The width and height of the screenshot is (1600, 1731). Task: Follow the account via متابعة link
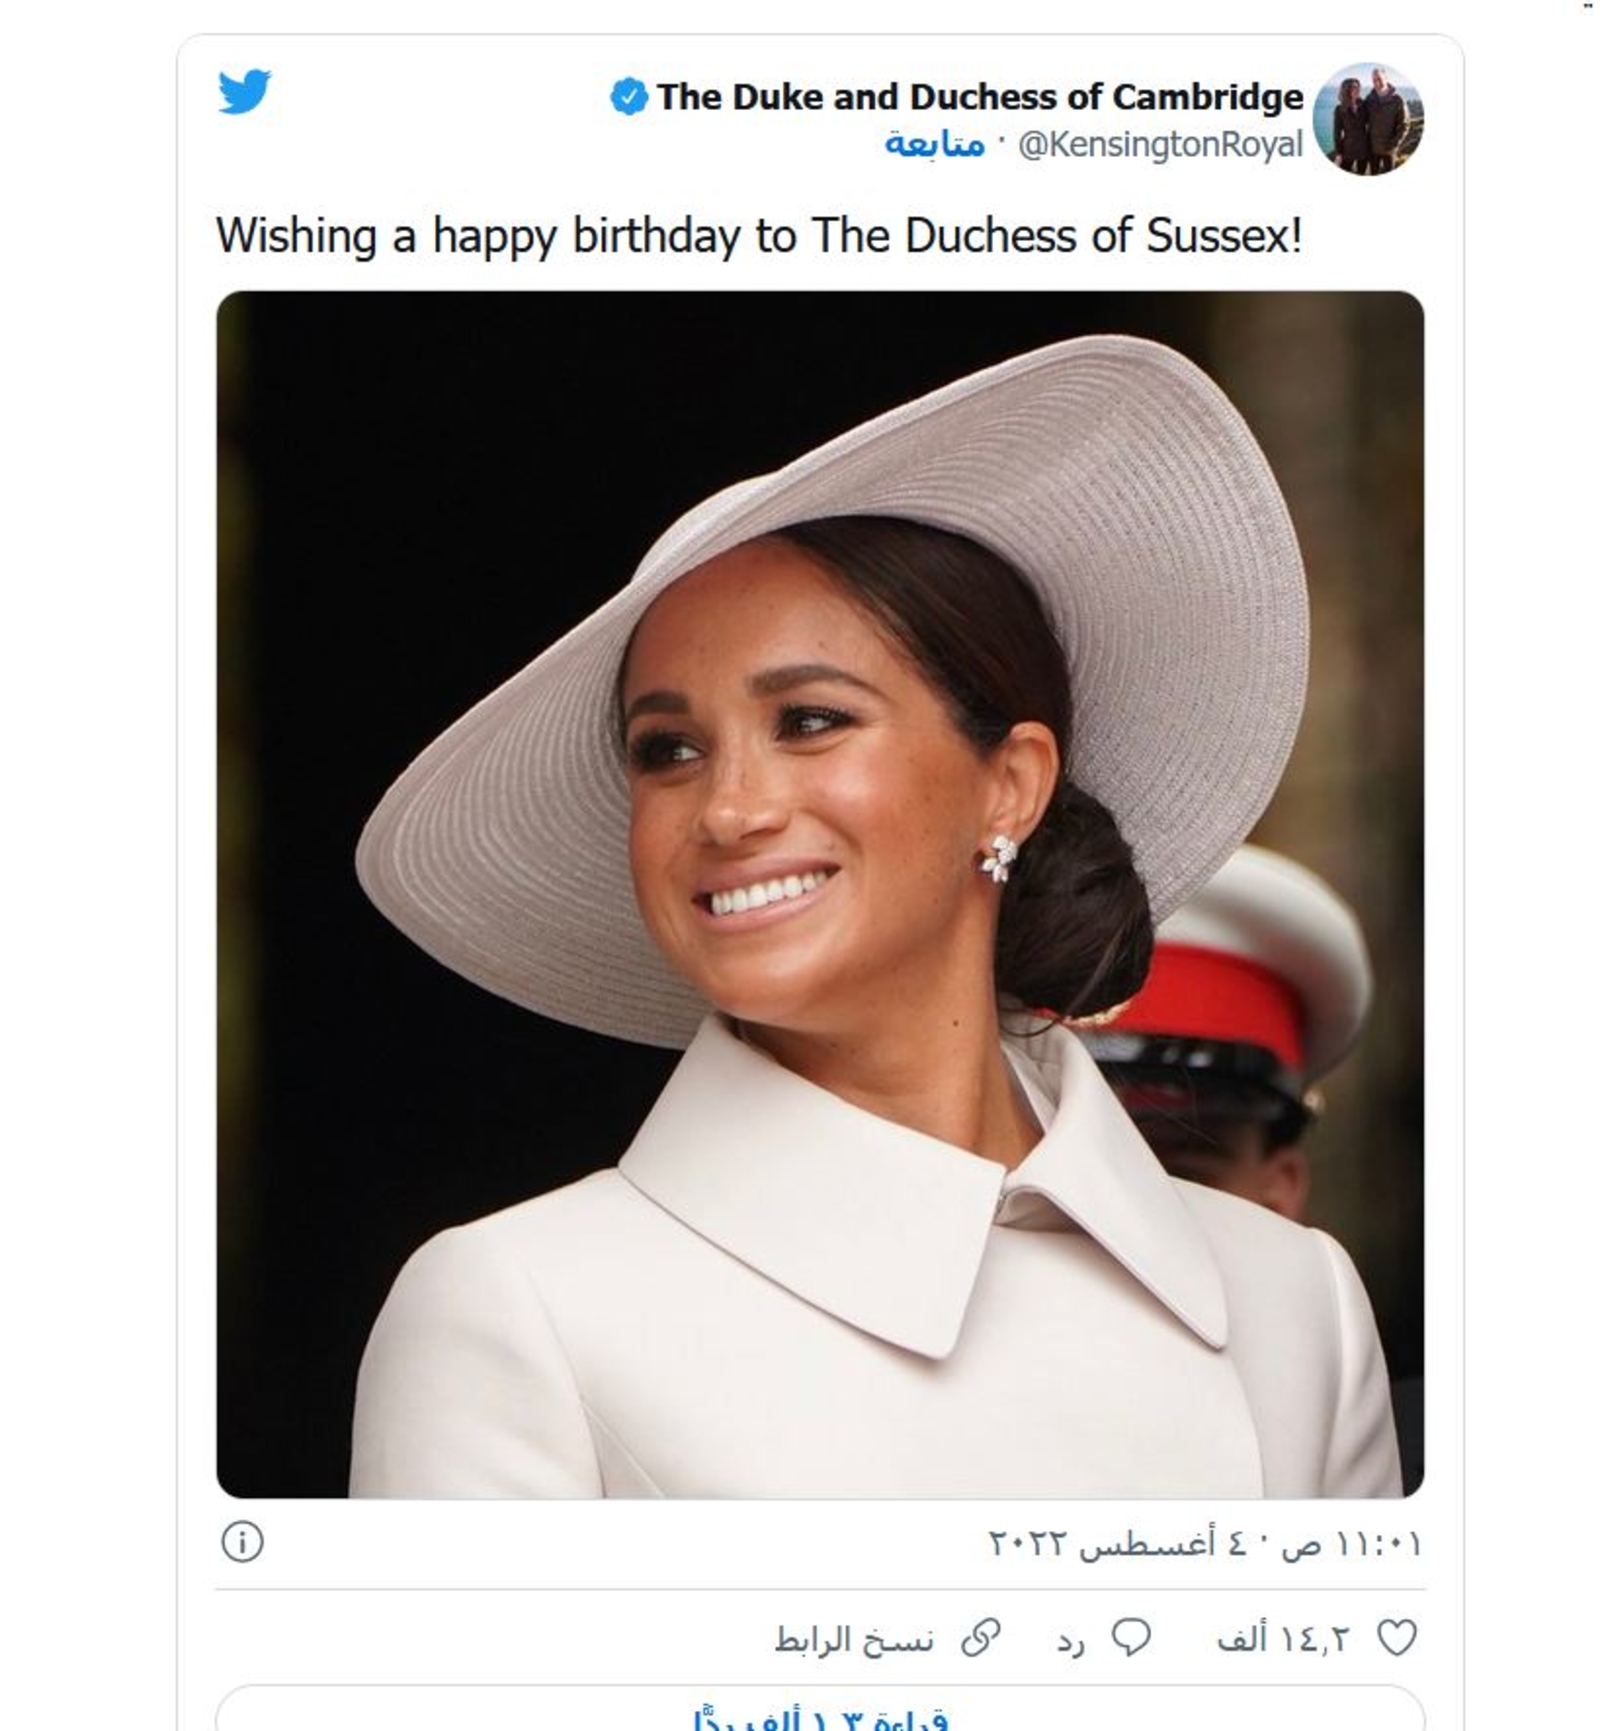[934, 145]
